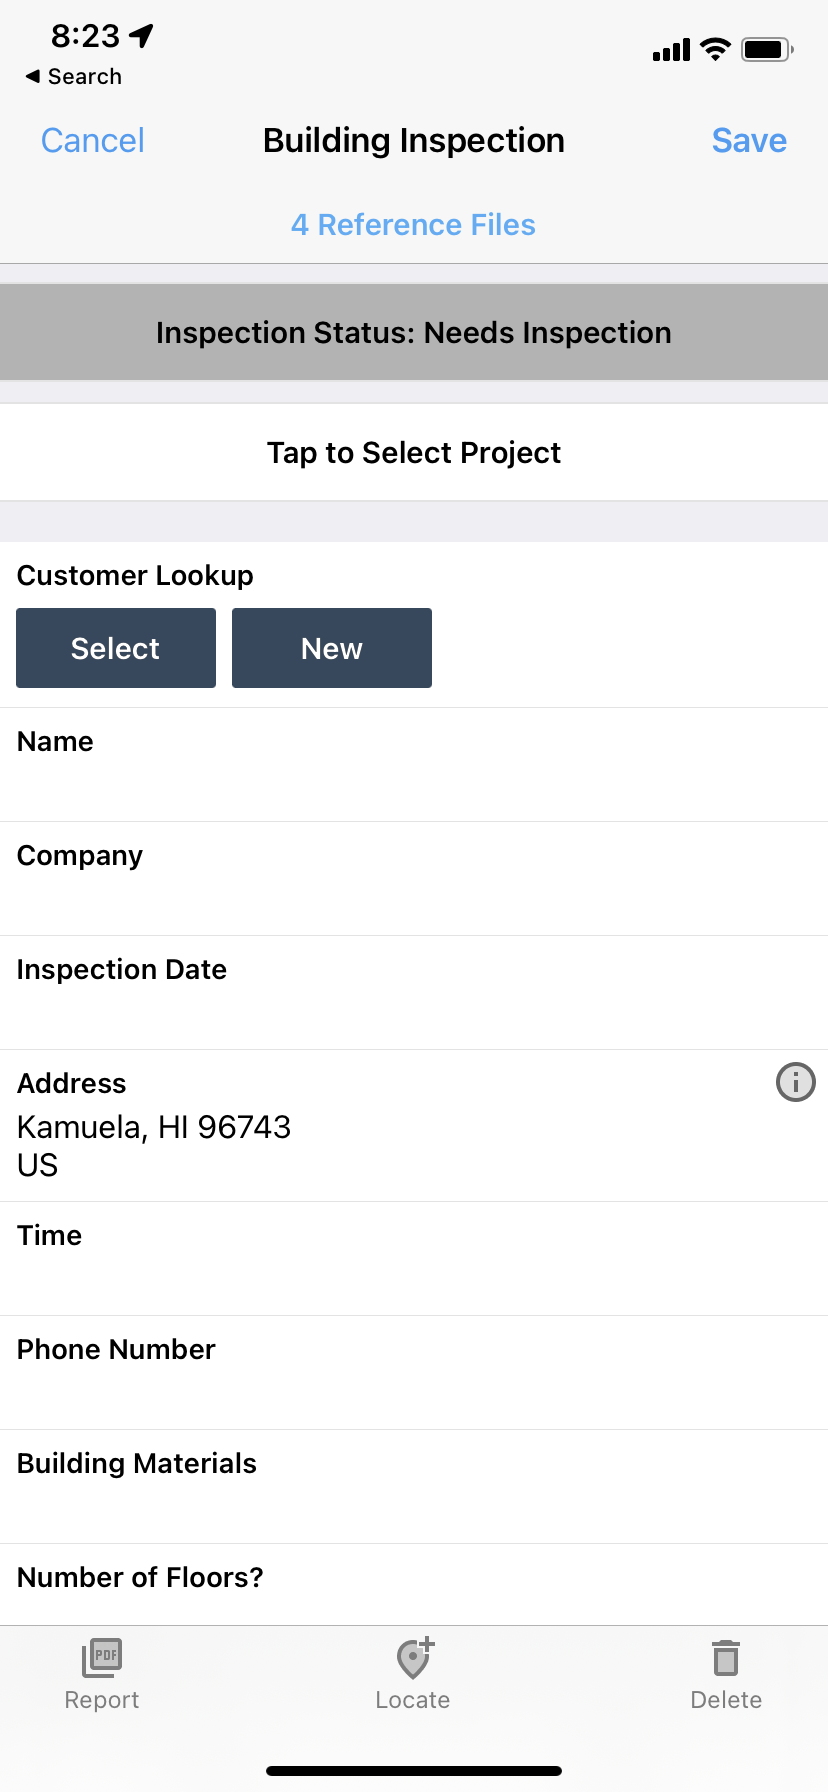This screenshot has width=828, height=1792.
Task: Tap the Delete trash icon
Action: click(x=726, y=1658)
